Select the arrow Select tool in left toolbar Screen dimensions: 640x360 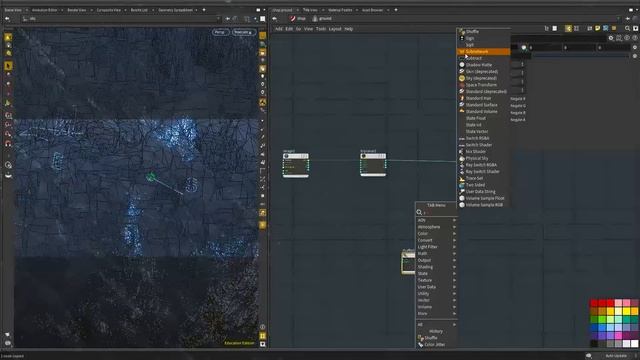click(x=8, y=65)
